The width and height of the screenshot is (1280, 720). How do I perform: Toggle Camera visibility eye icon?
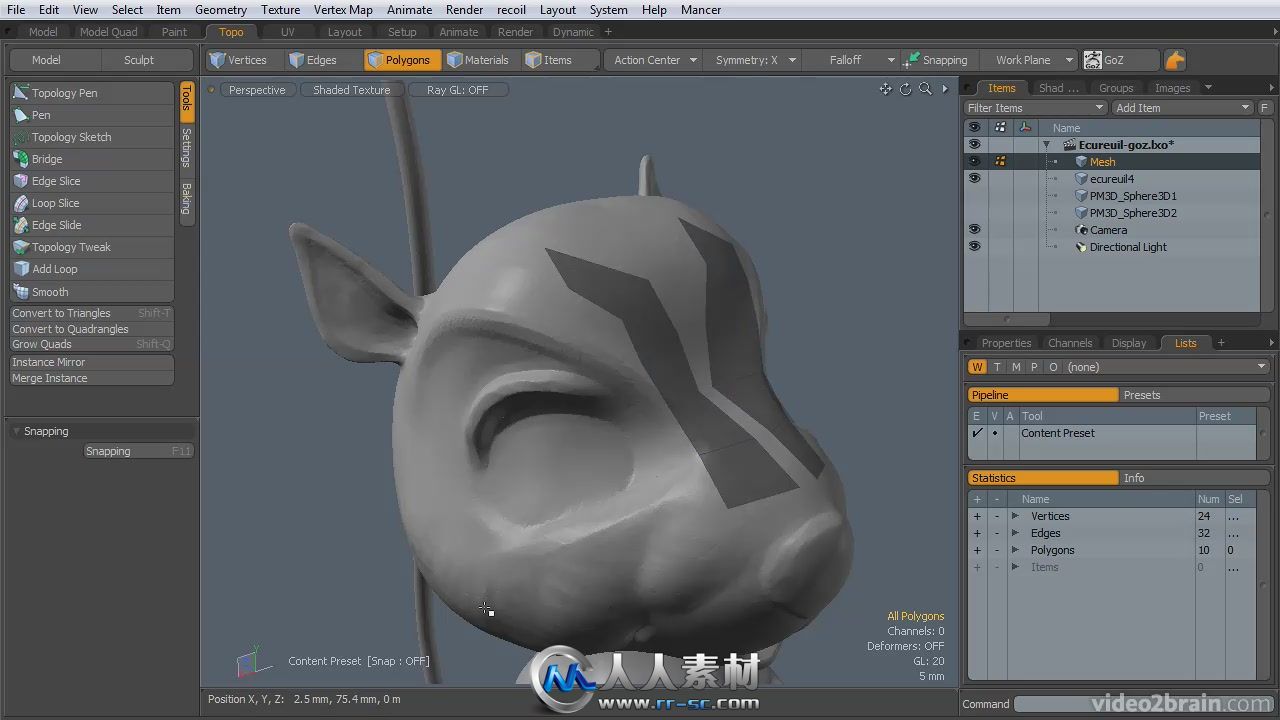point(974,230)
